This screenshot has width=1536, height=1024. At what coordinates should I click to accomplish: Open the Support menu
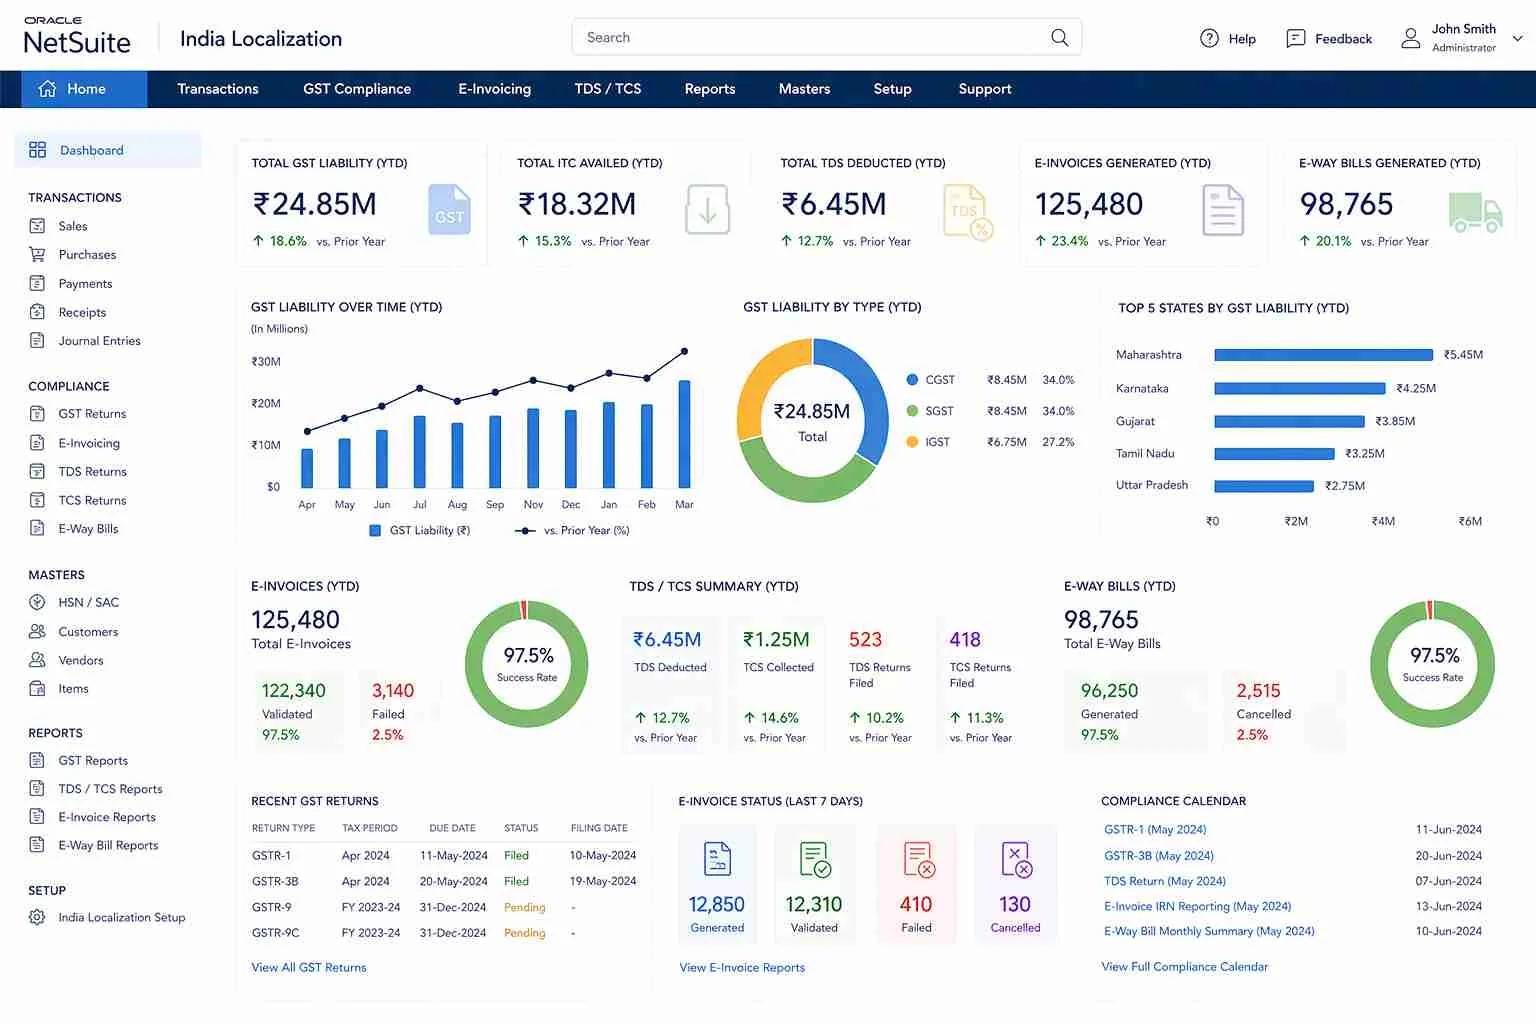[x=985, y=89]
